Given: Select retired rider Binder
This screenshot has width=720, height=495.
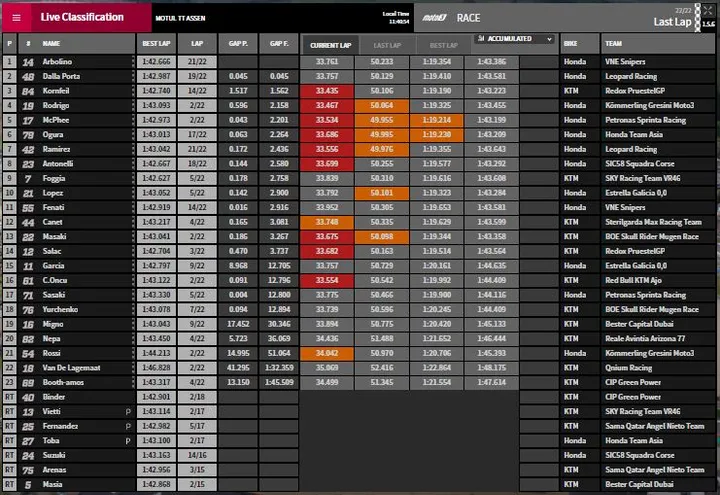Looking at the screenshot, I should point(54,397).
